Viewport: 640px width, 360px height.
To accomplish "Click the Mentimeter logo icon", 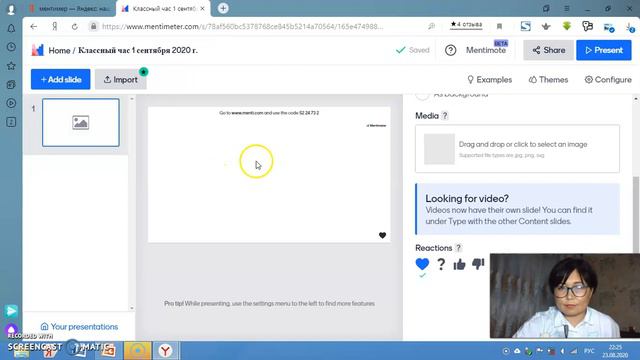I will [38, 50].
